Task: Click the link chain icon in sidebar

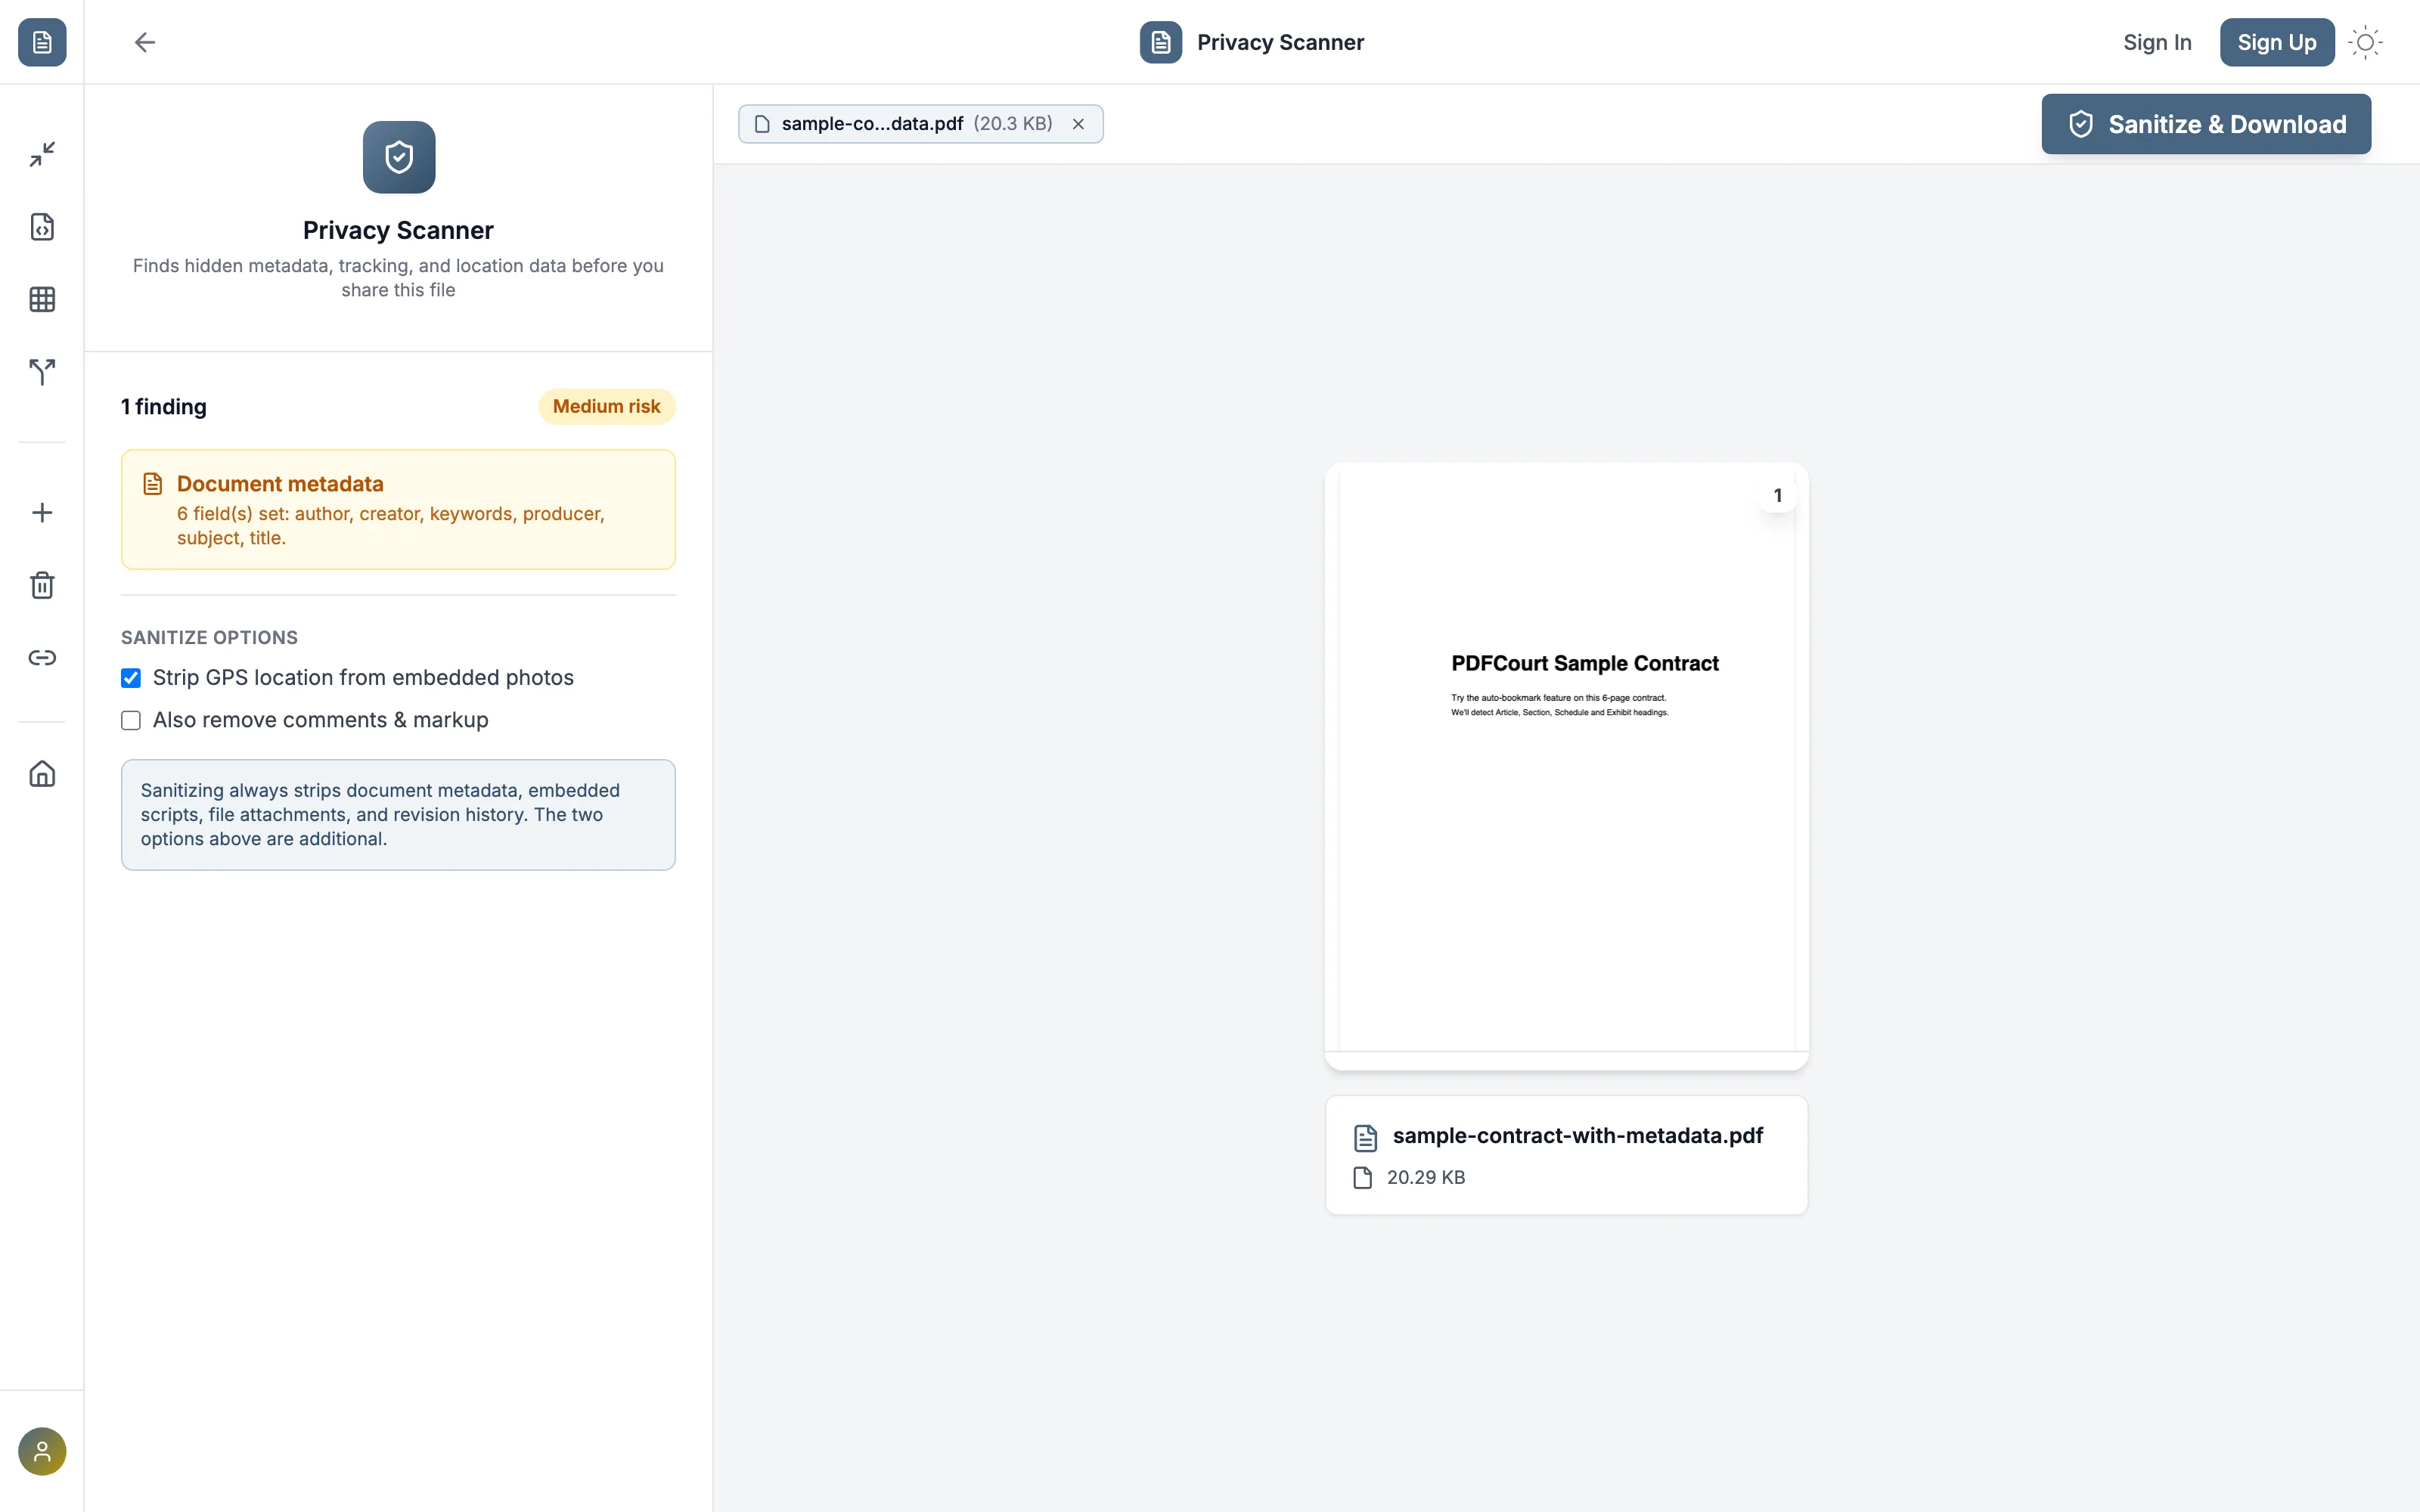Action: click(42, 658)
